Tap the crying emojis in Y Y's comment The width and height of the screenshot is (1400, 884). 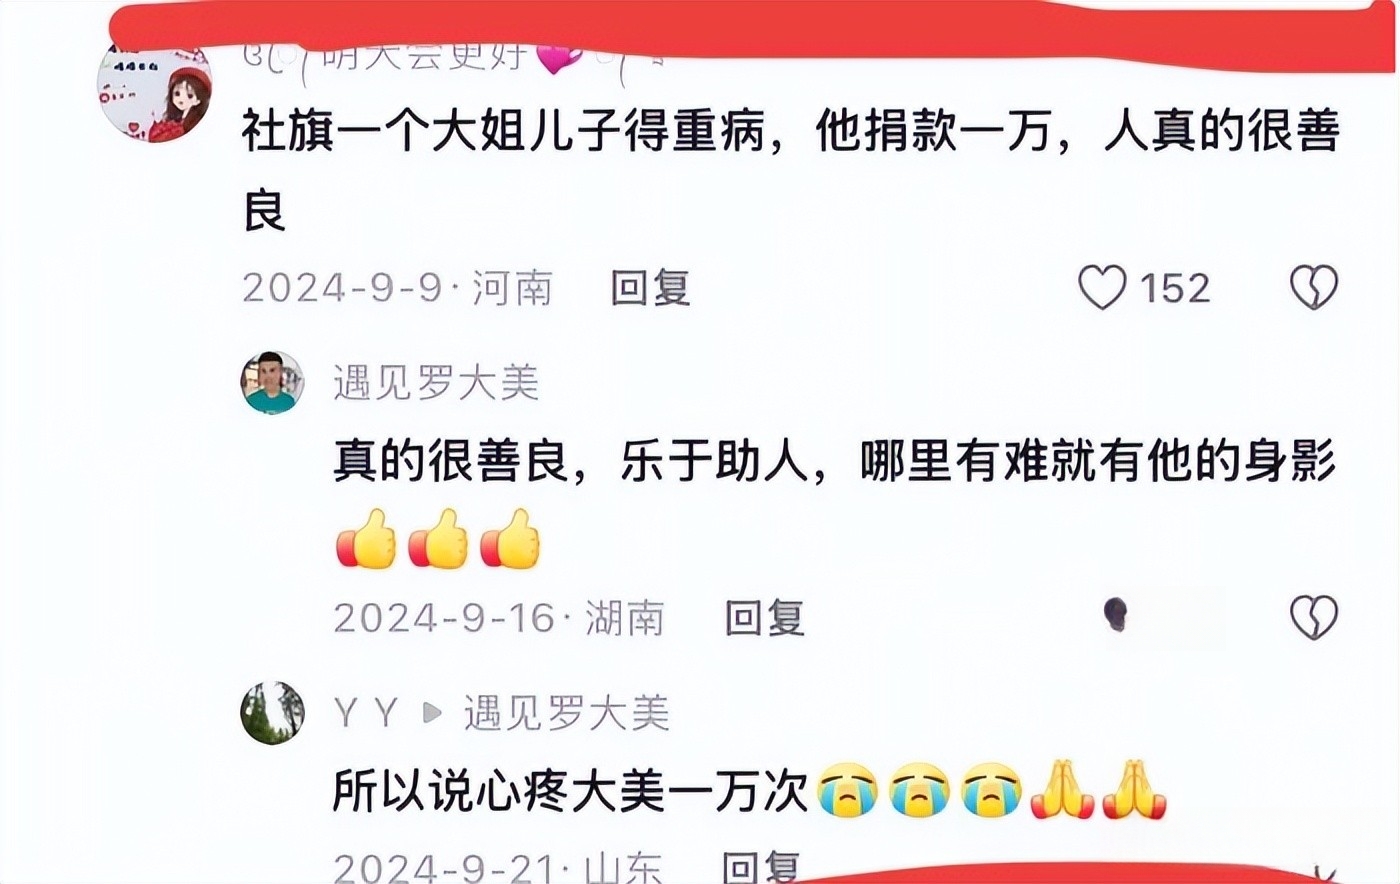[x=920, y=790]
